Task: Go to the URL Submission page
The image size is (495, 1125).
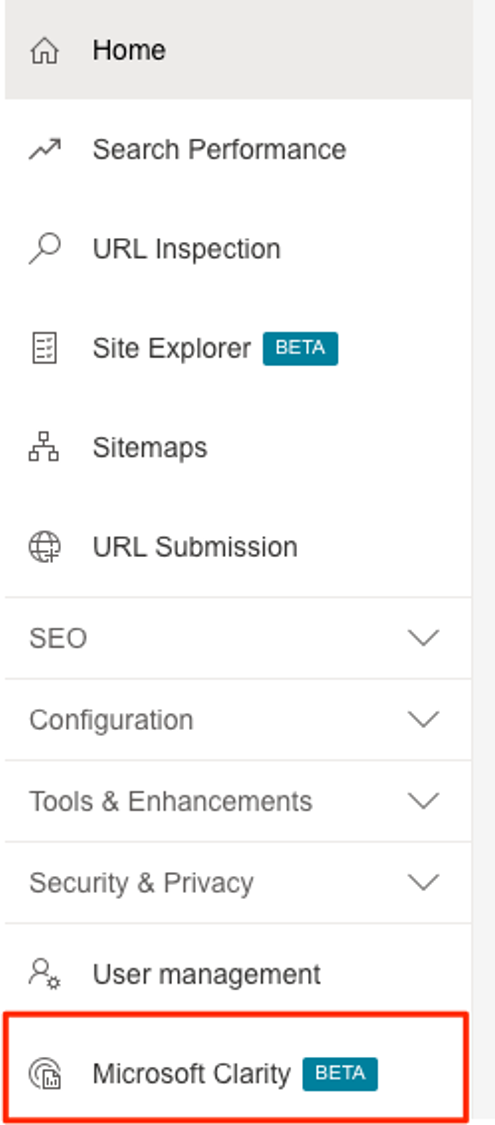Action: coord(238,547)
